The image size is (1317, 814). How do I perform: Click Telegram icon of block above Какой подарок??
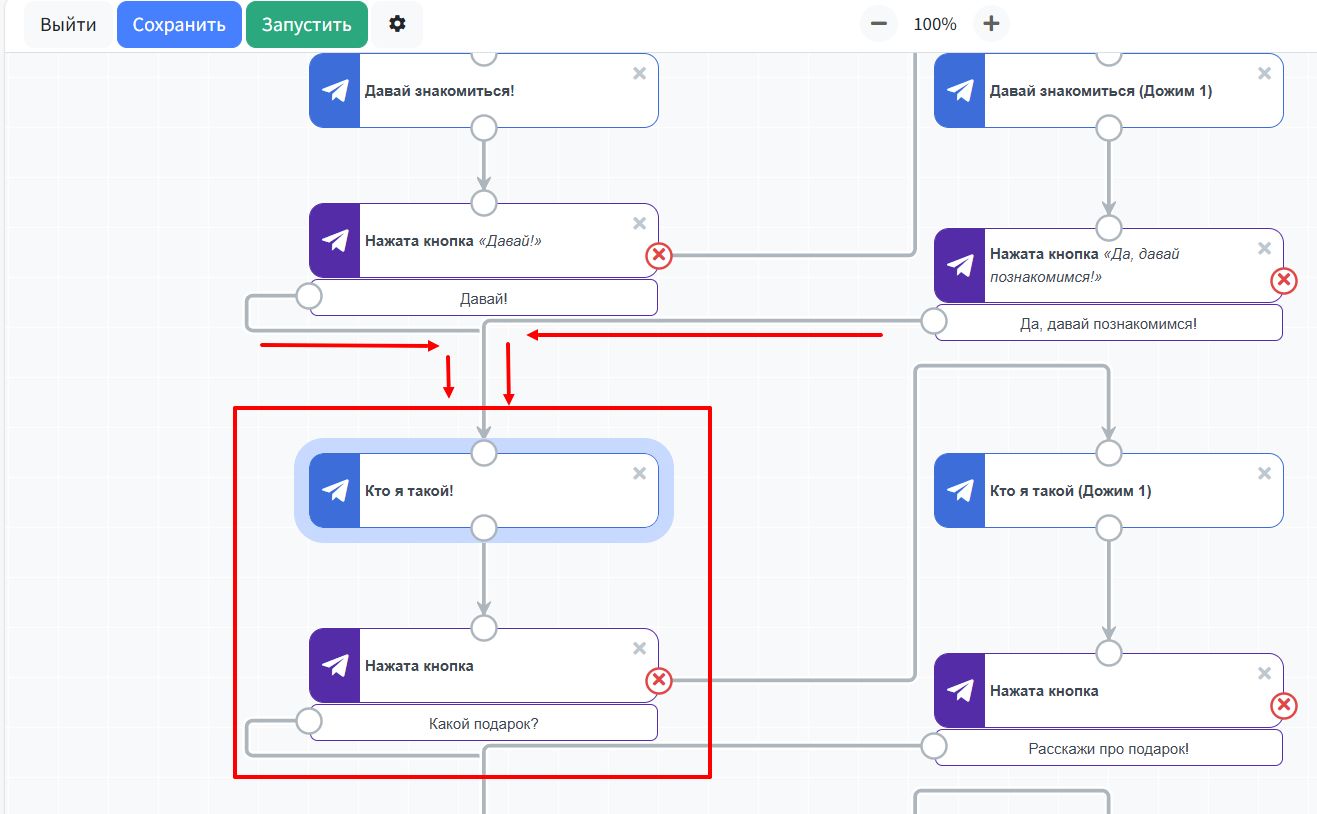coord(335,666)
